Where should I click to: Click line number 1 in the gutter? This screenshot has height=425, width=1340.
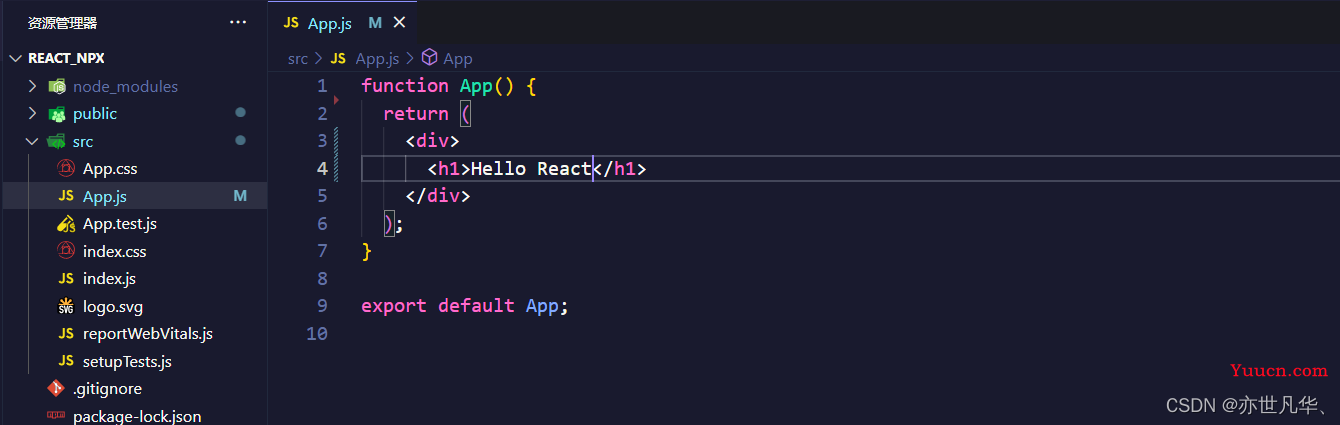point(322,86)
